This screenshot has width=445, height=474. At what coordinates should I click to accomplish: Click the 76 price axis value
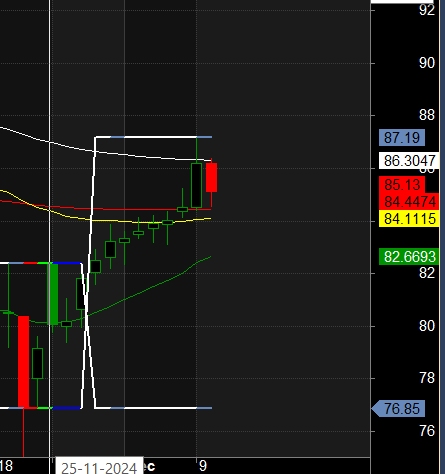(x=427, y=431)
